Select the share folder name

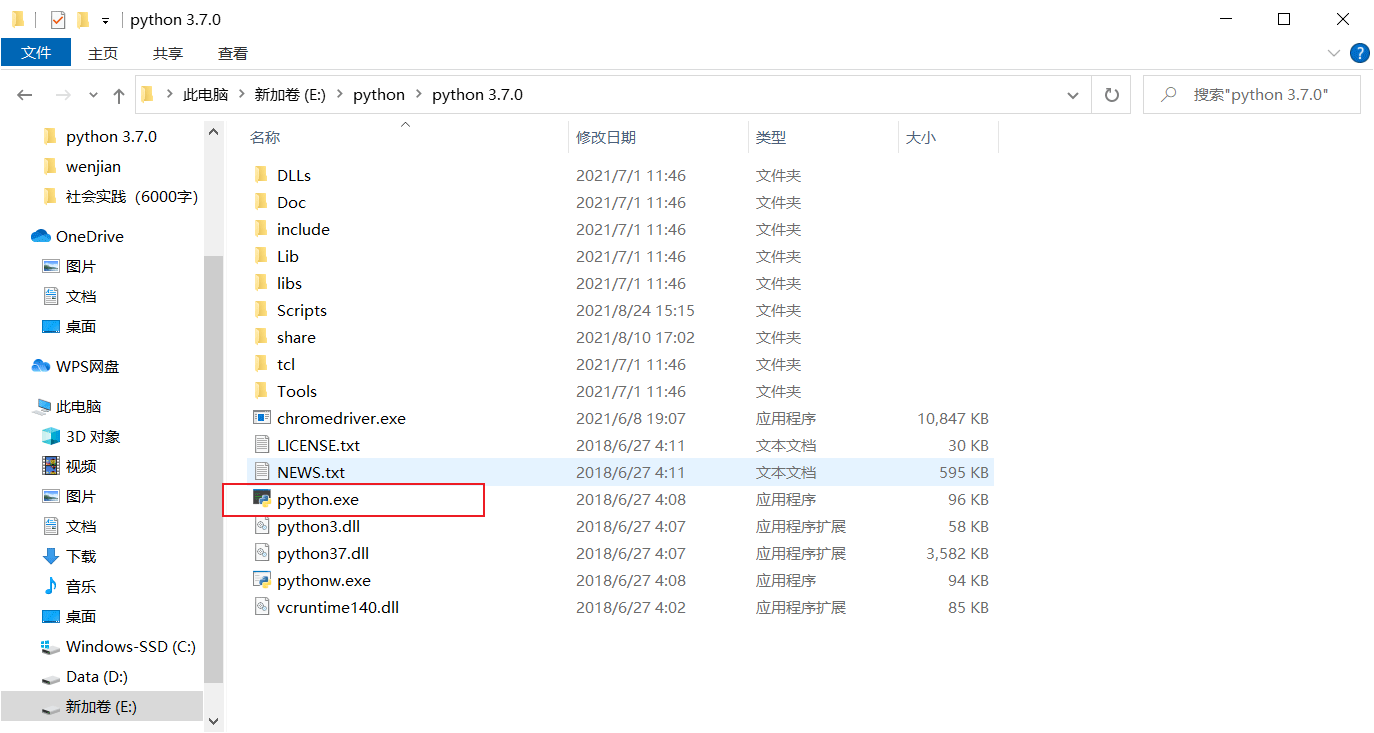(x=296, y=337)
